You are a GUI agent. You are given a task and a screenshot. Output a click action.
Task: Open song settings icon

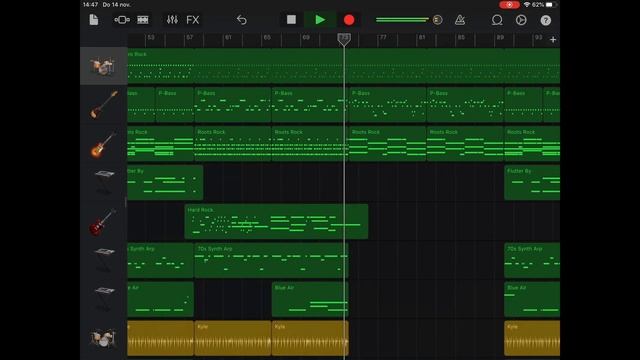521,20
